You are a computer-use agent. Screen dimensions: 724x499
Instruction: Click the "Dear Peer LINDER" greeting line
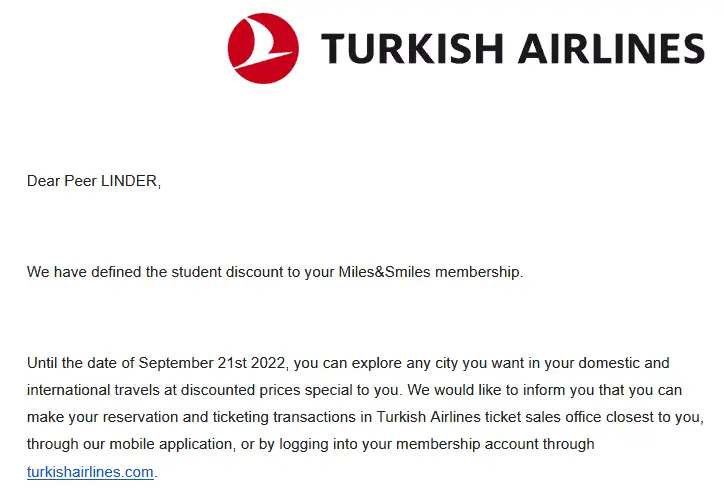coord(93,181)
